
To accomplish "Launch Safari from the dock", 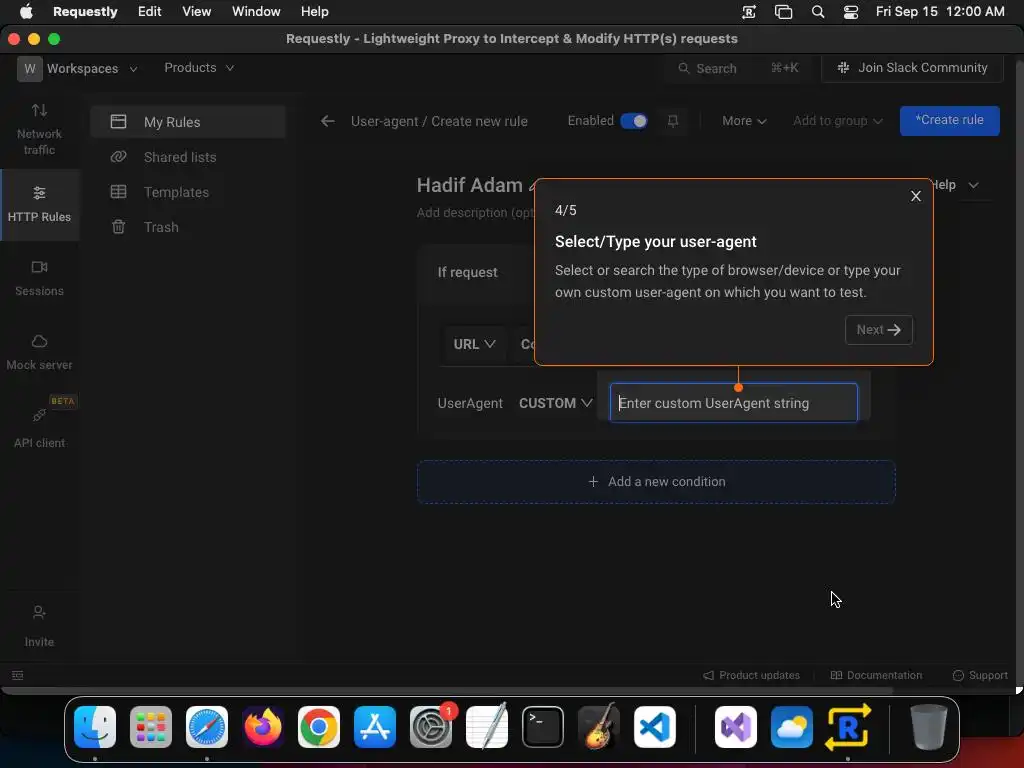I will 207,727.
